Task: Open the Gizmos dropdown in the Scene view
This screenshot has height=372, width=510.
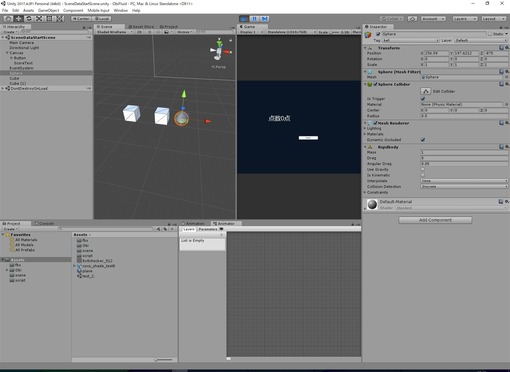Action: [185, 32]
